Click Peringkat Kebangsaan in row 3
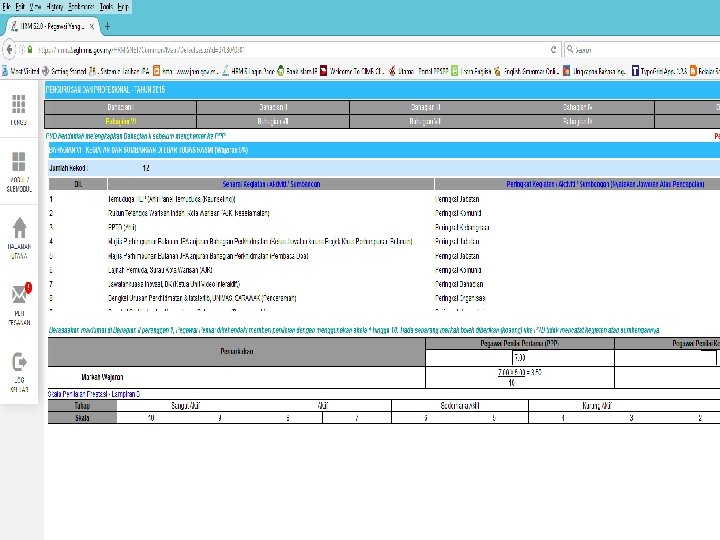 coord(462,227)
